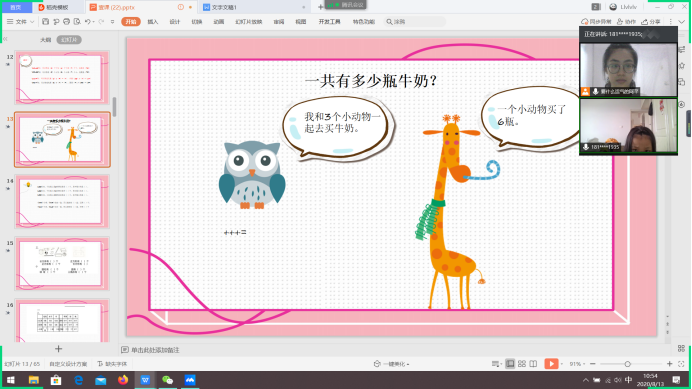Click the save icon in quick toolbar
The image size is (692, 389).
point(45,22)
